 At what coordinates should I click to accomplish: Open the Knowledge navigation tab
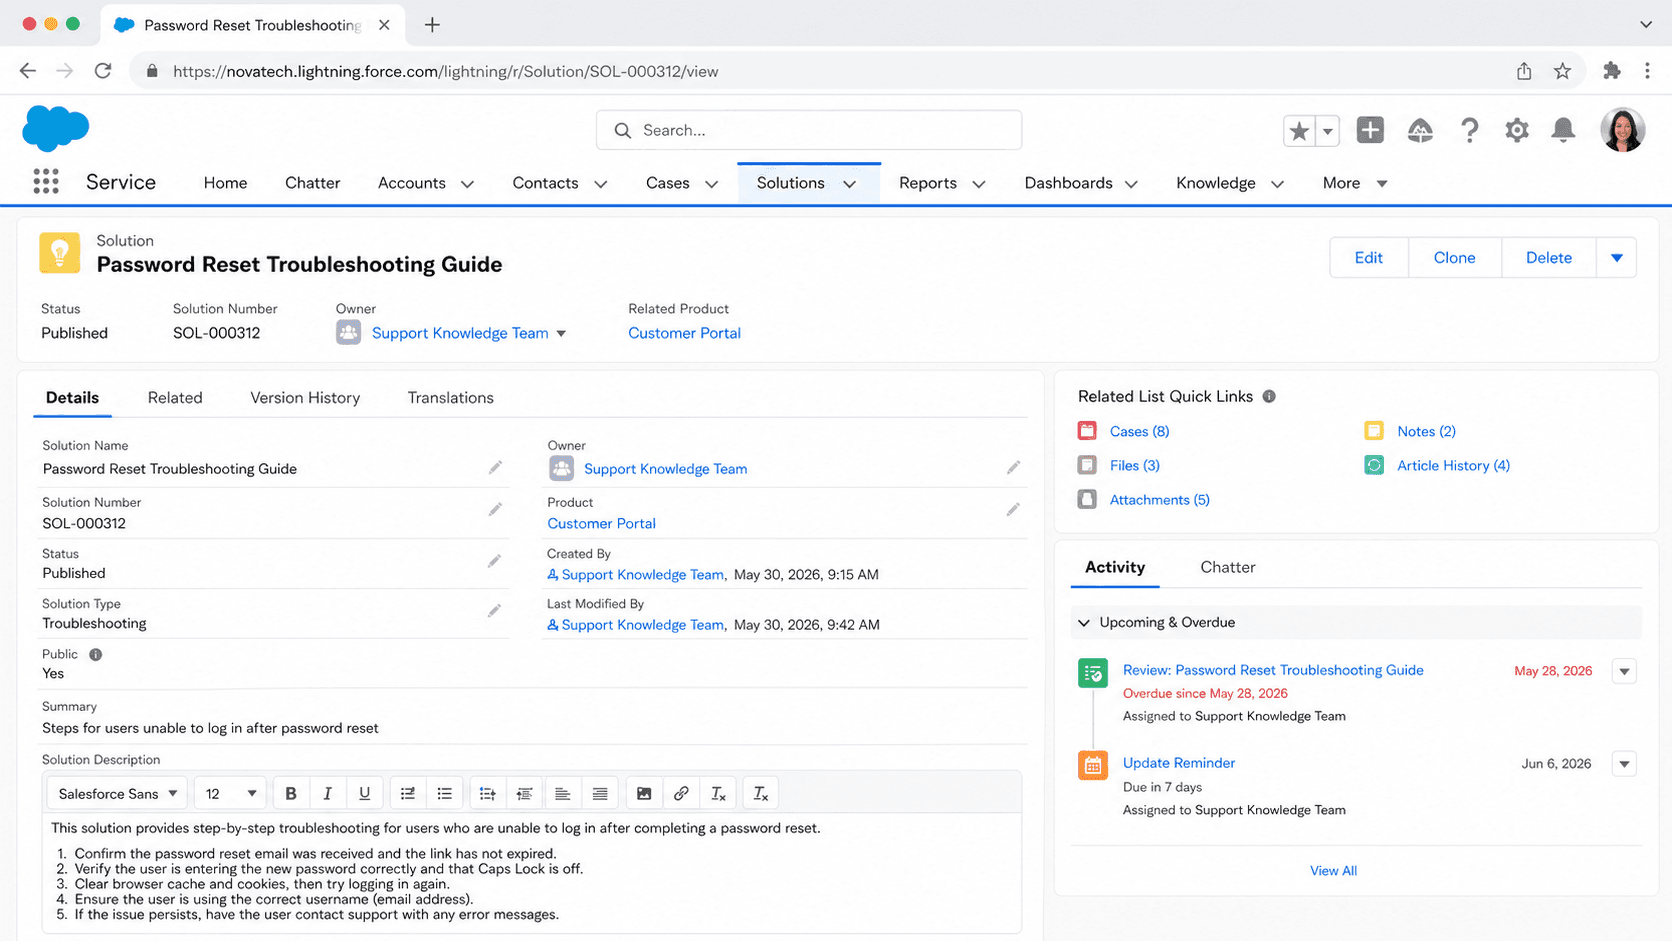(1216, 183)
